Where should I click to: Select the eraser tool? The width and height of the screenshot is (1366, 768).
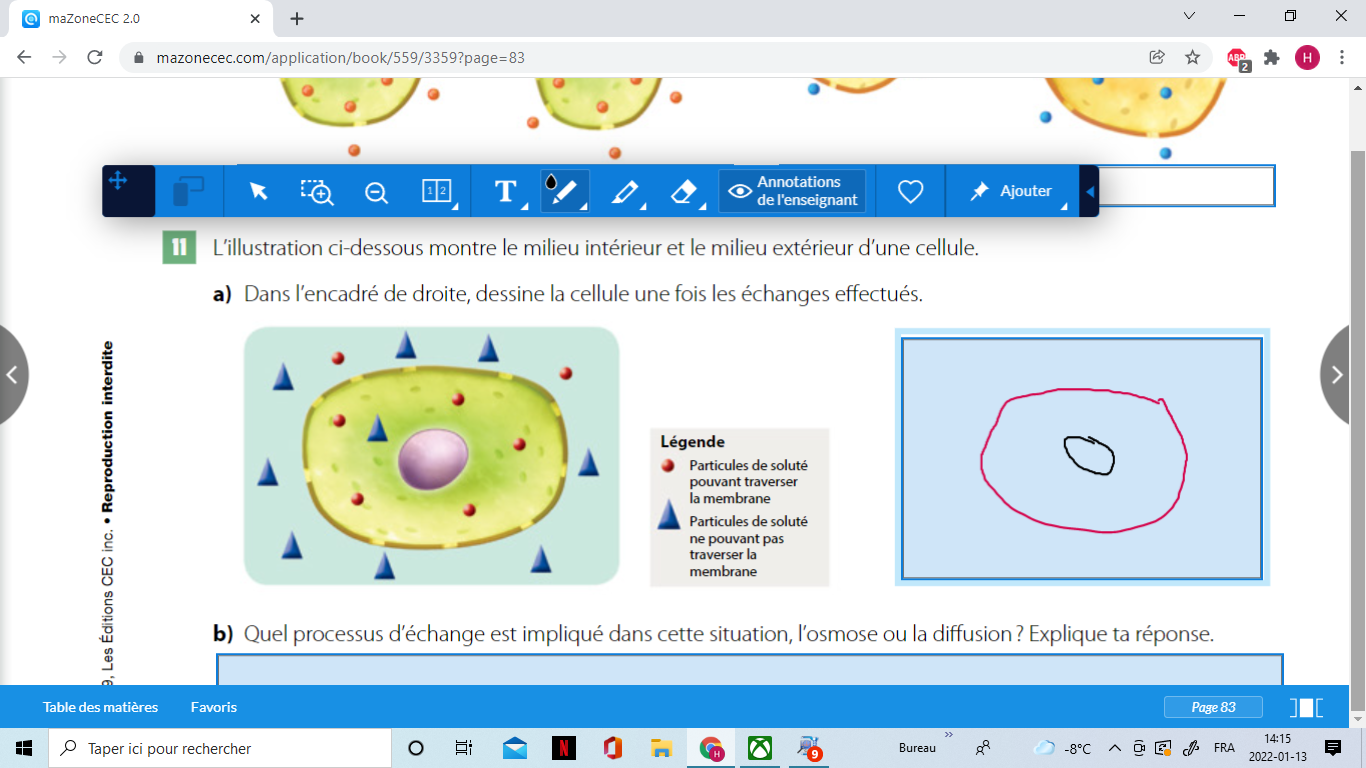tap(684, 191)
